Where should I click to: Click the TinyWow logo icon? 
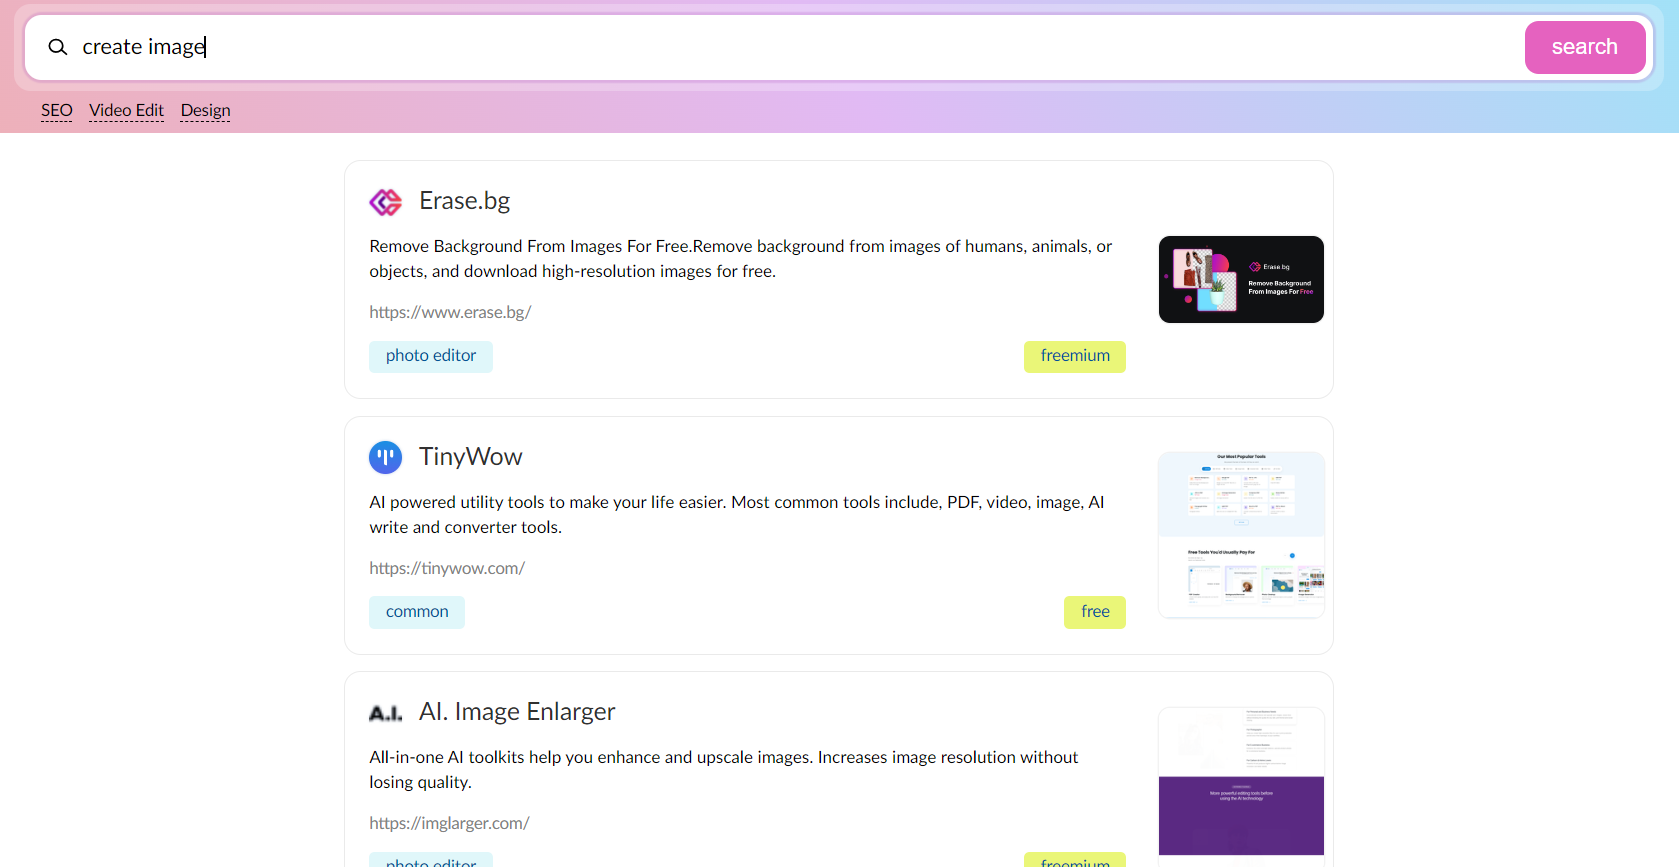(385, 457)
